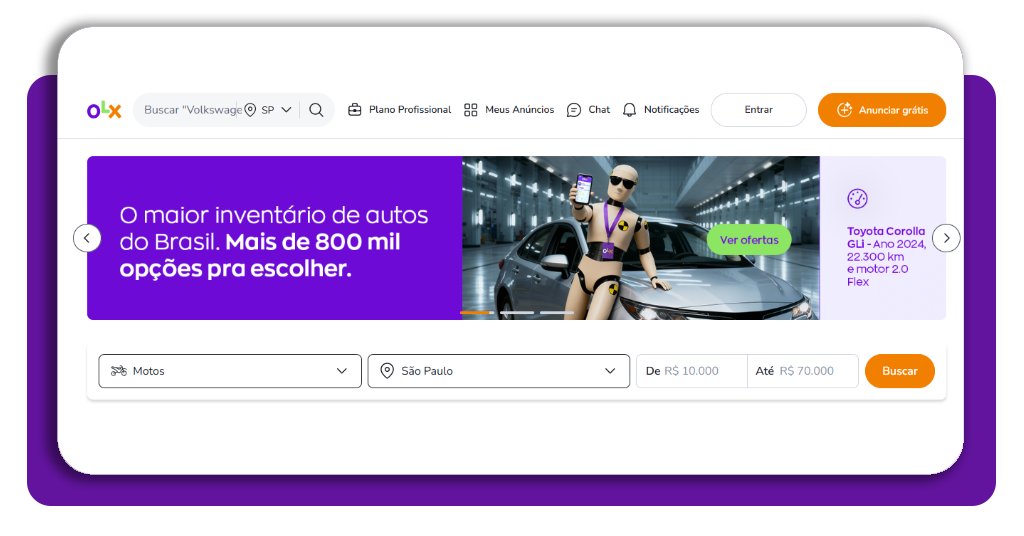Screen dimensions: 1024x536
Task: Click the speedometer icon above Toyota Corolla
Action: (x=857, y=198)
